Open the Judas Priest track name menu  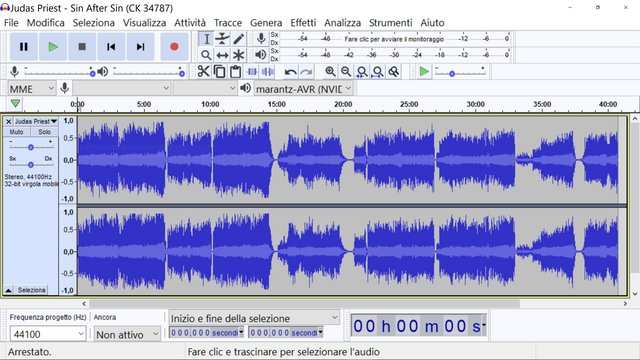point(36,122)
